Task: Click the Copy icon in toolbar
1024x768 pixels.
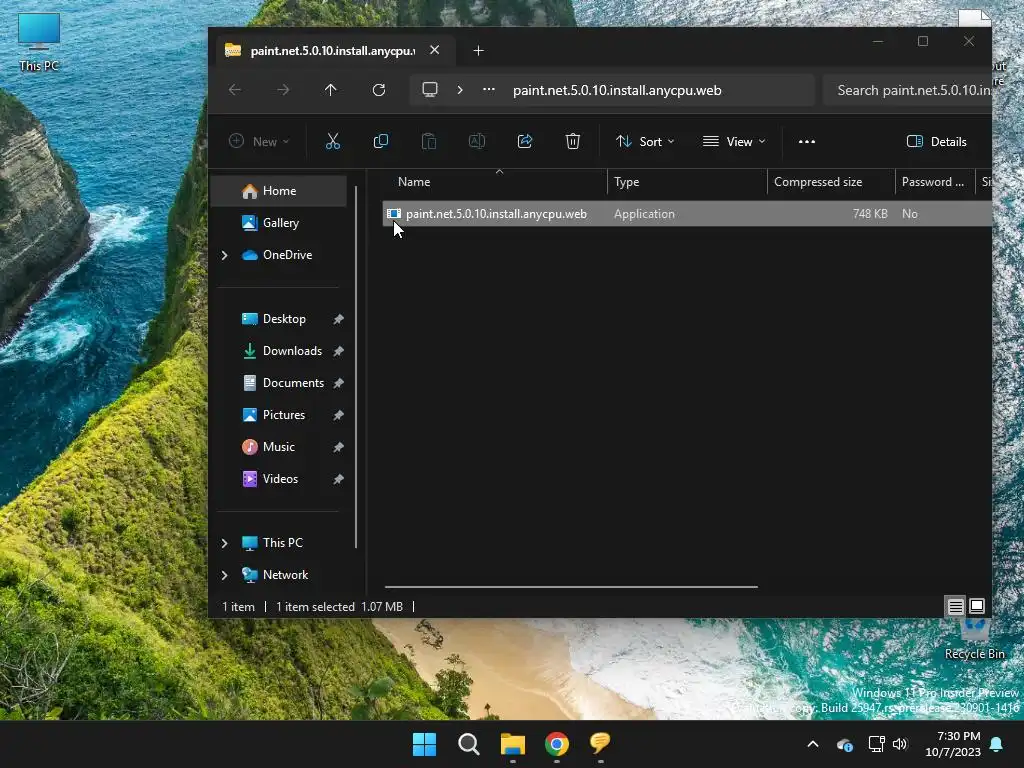Action: tap(381, 141)
